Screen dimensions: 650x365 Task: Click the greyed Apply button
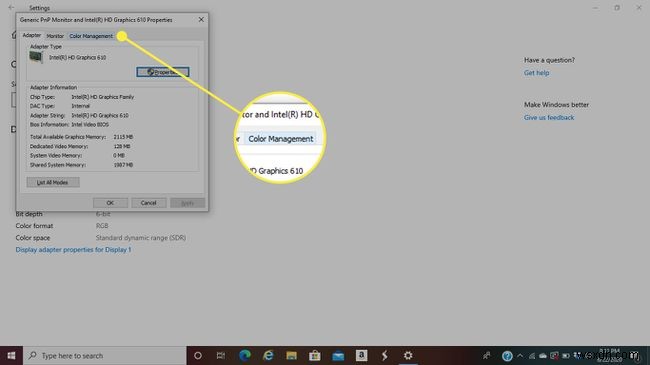coord(187,203)
